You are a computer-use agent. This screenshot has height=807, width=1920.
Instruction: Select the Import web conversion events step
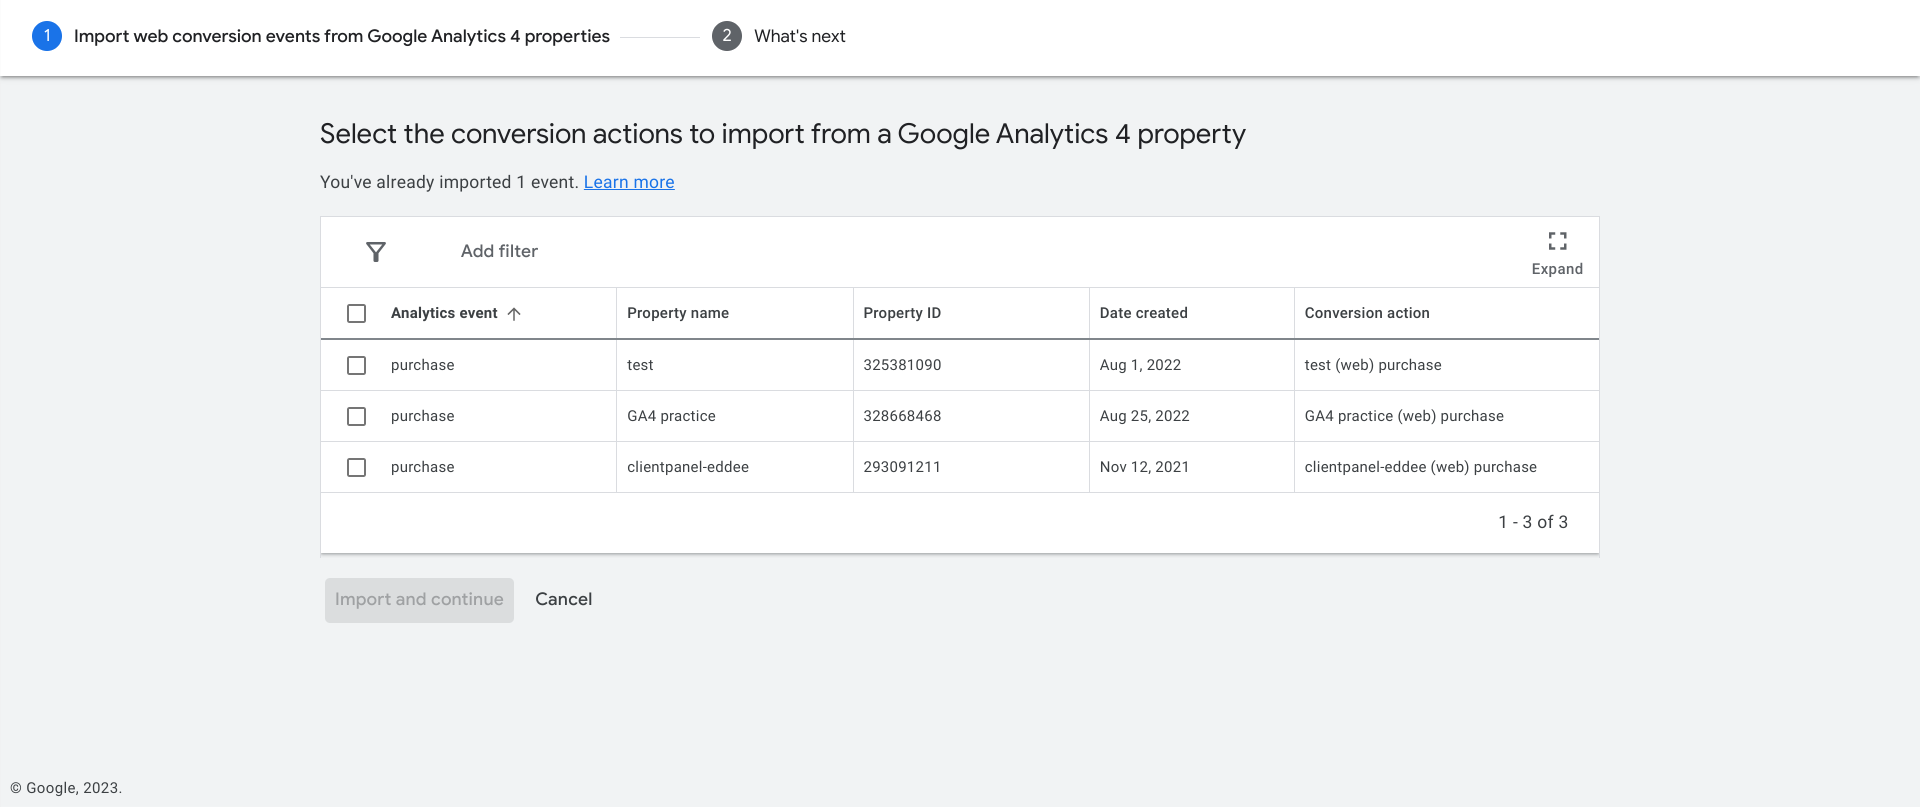(341, 36)
